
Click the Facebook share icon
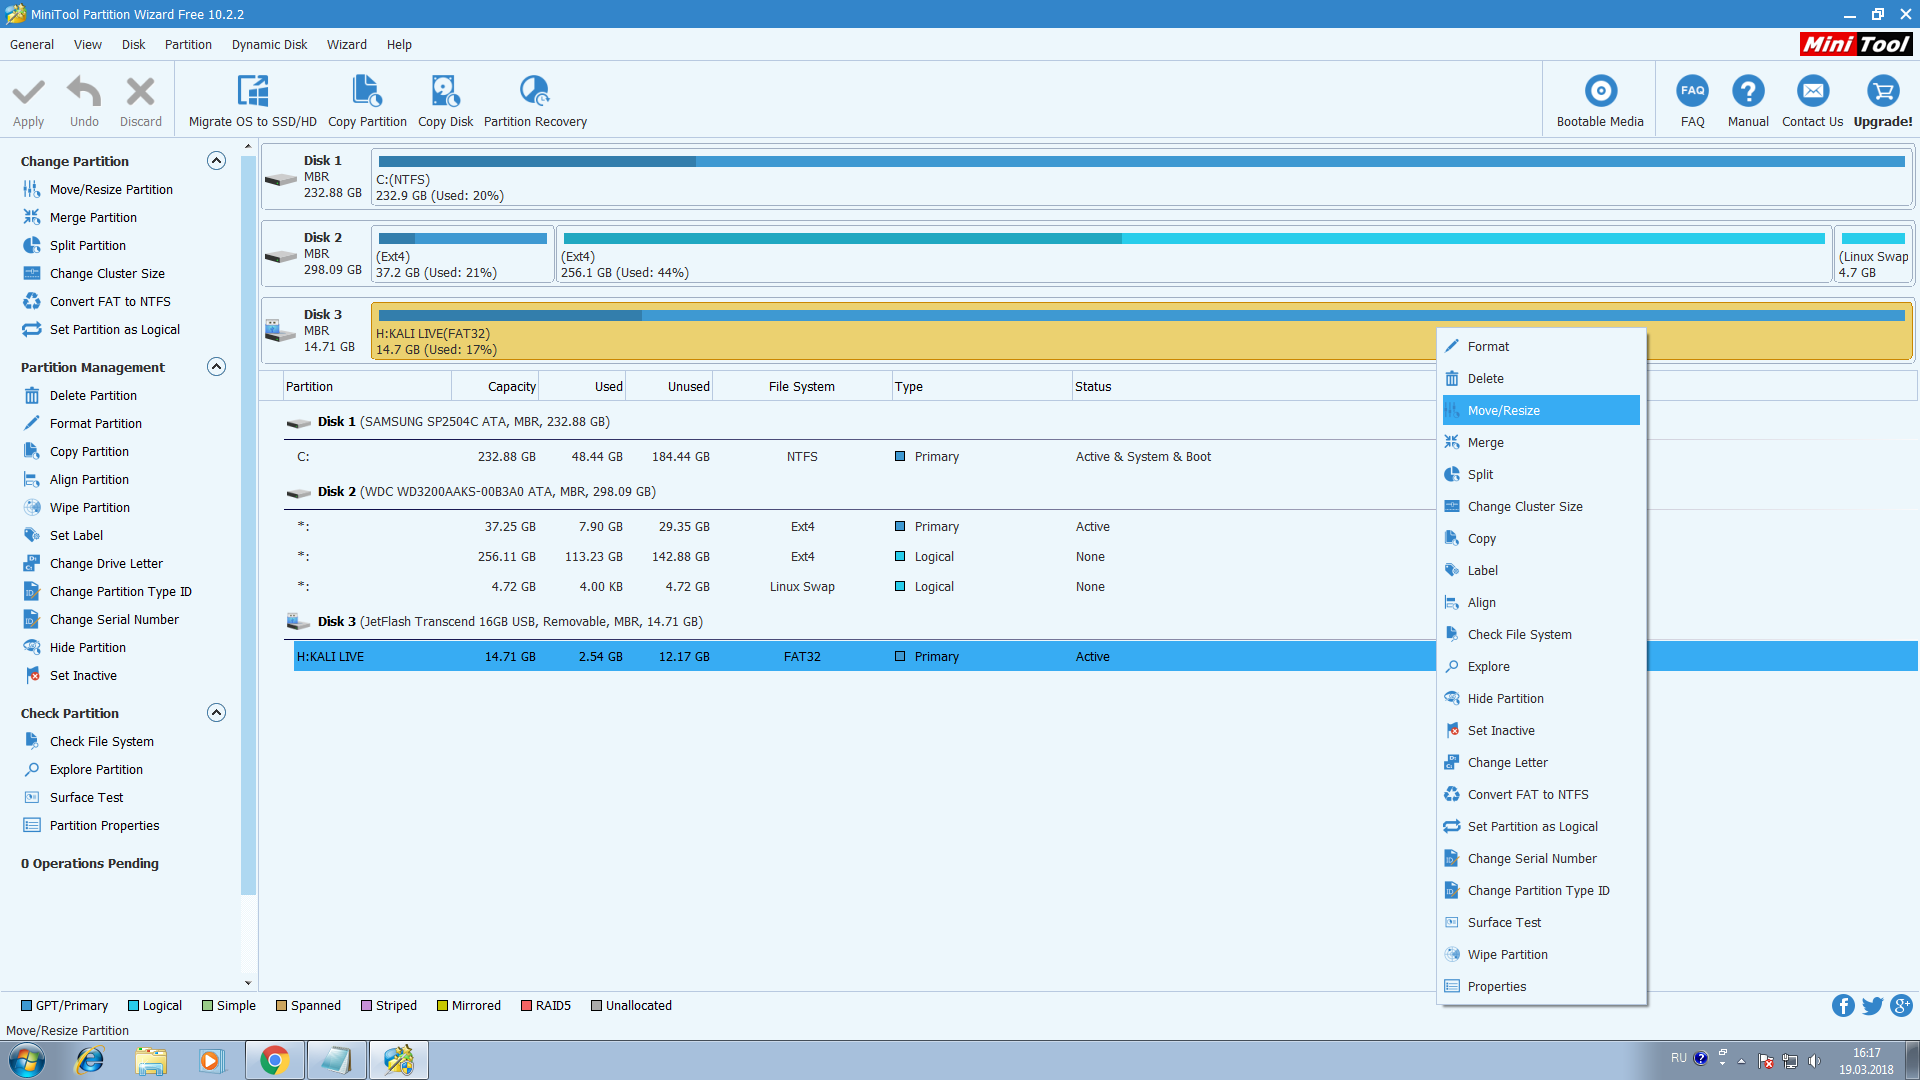tap(1842, 1006)
